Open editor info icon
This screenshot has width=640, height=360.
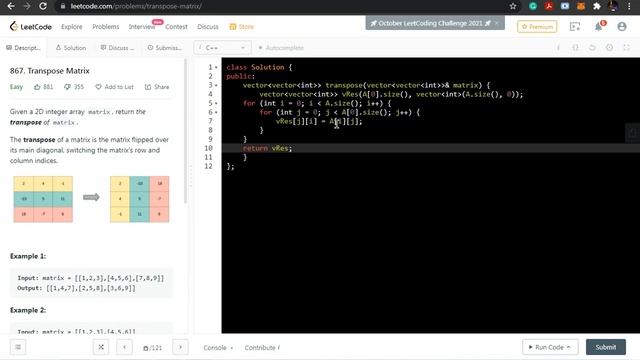tap(558, 48)
